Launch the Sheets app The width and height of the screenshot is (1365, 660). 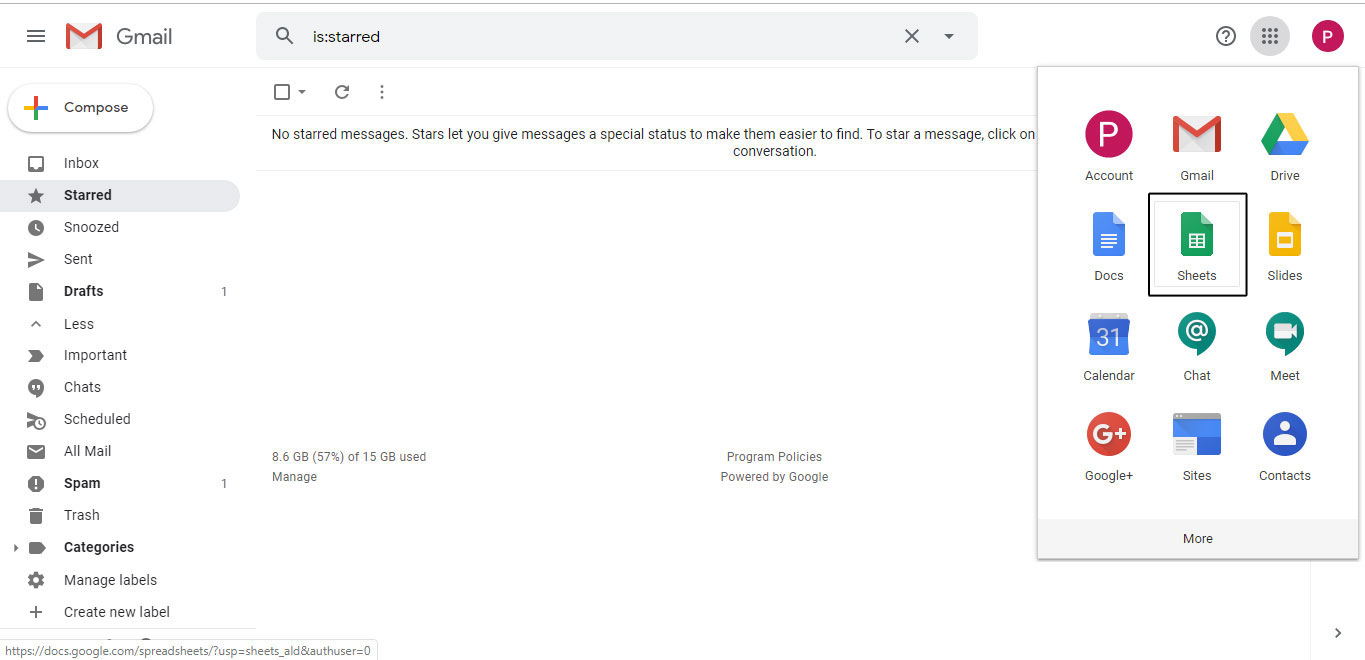(x=1197, y=245)
